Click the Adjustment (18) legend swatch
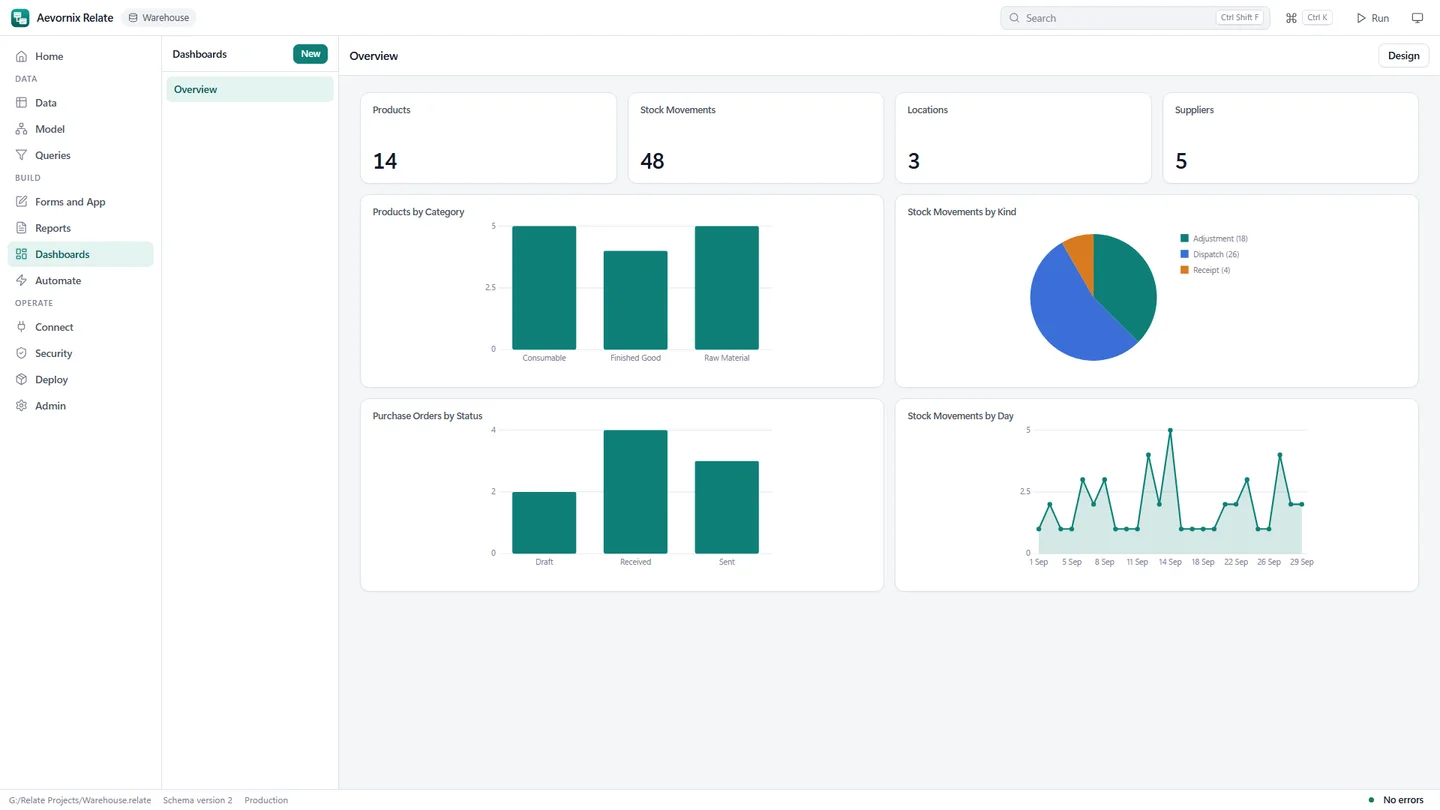Screen dimensions: 1440x810 (x=1185, y=239)
